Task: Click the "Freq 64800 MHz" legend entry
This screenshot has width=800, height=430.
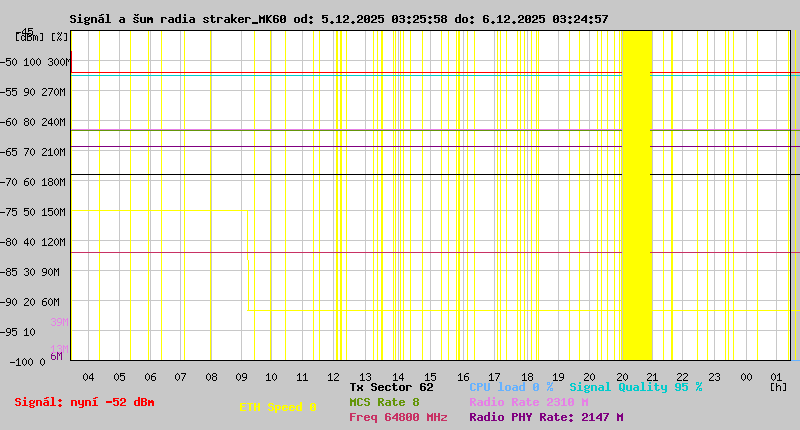Action: (398, 417)
